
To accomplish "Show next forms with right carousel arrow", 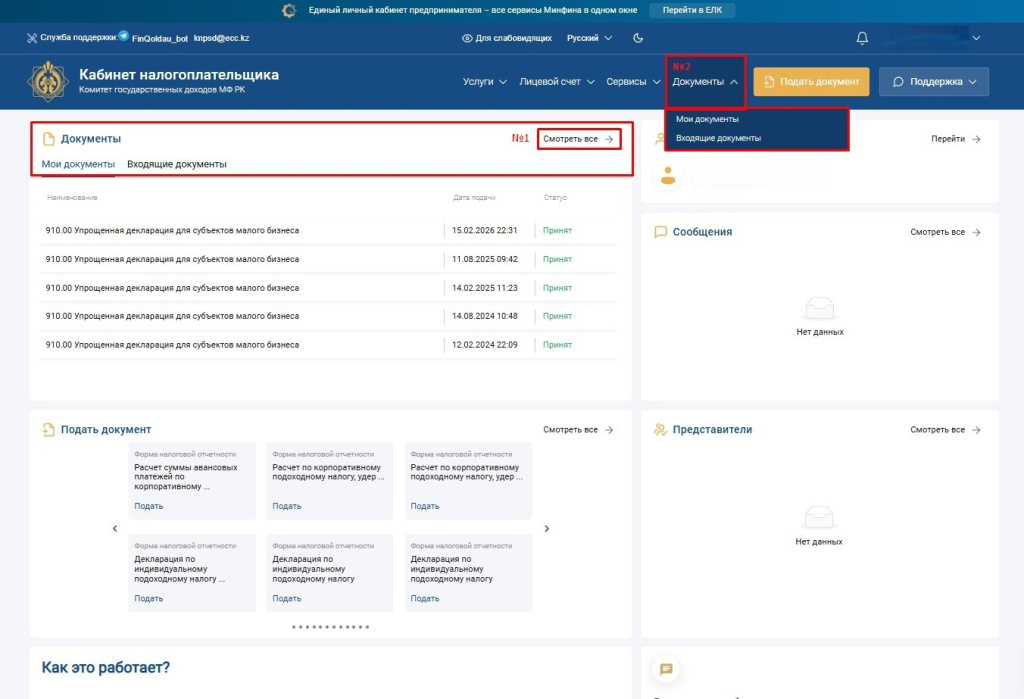I will point(546,528).
